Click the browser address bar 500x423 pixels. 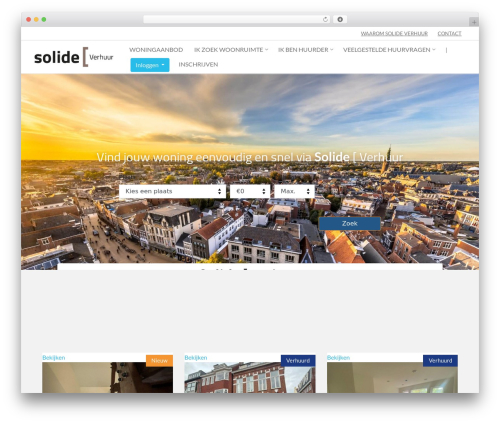click(236, 20)
